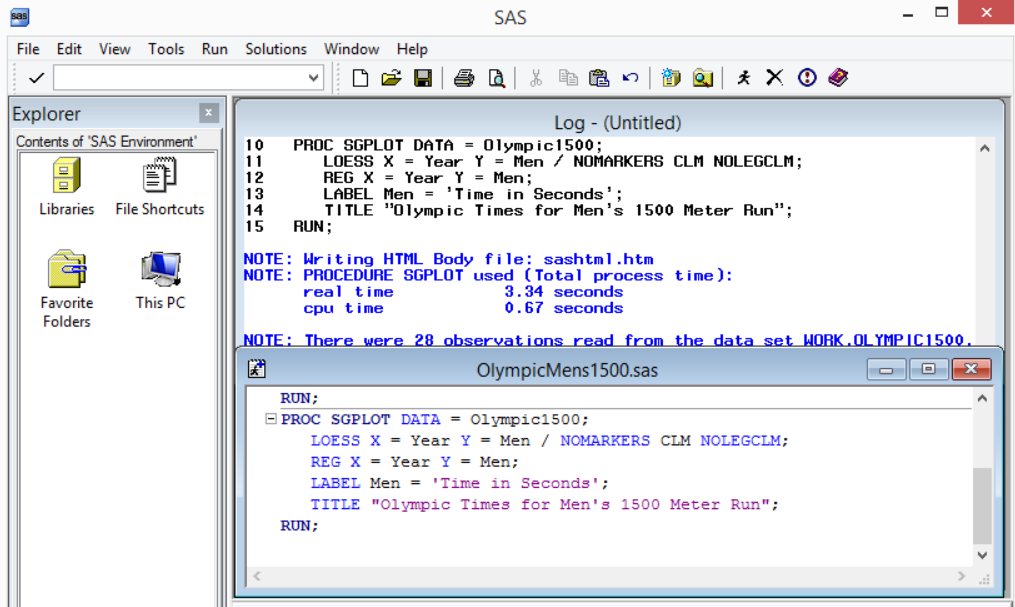Click 'real time 3.34 seconds' in log
The image size is (1015, 607).
[463, 292]
